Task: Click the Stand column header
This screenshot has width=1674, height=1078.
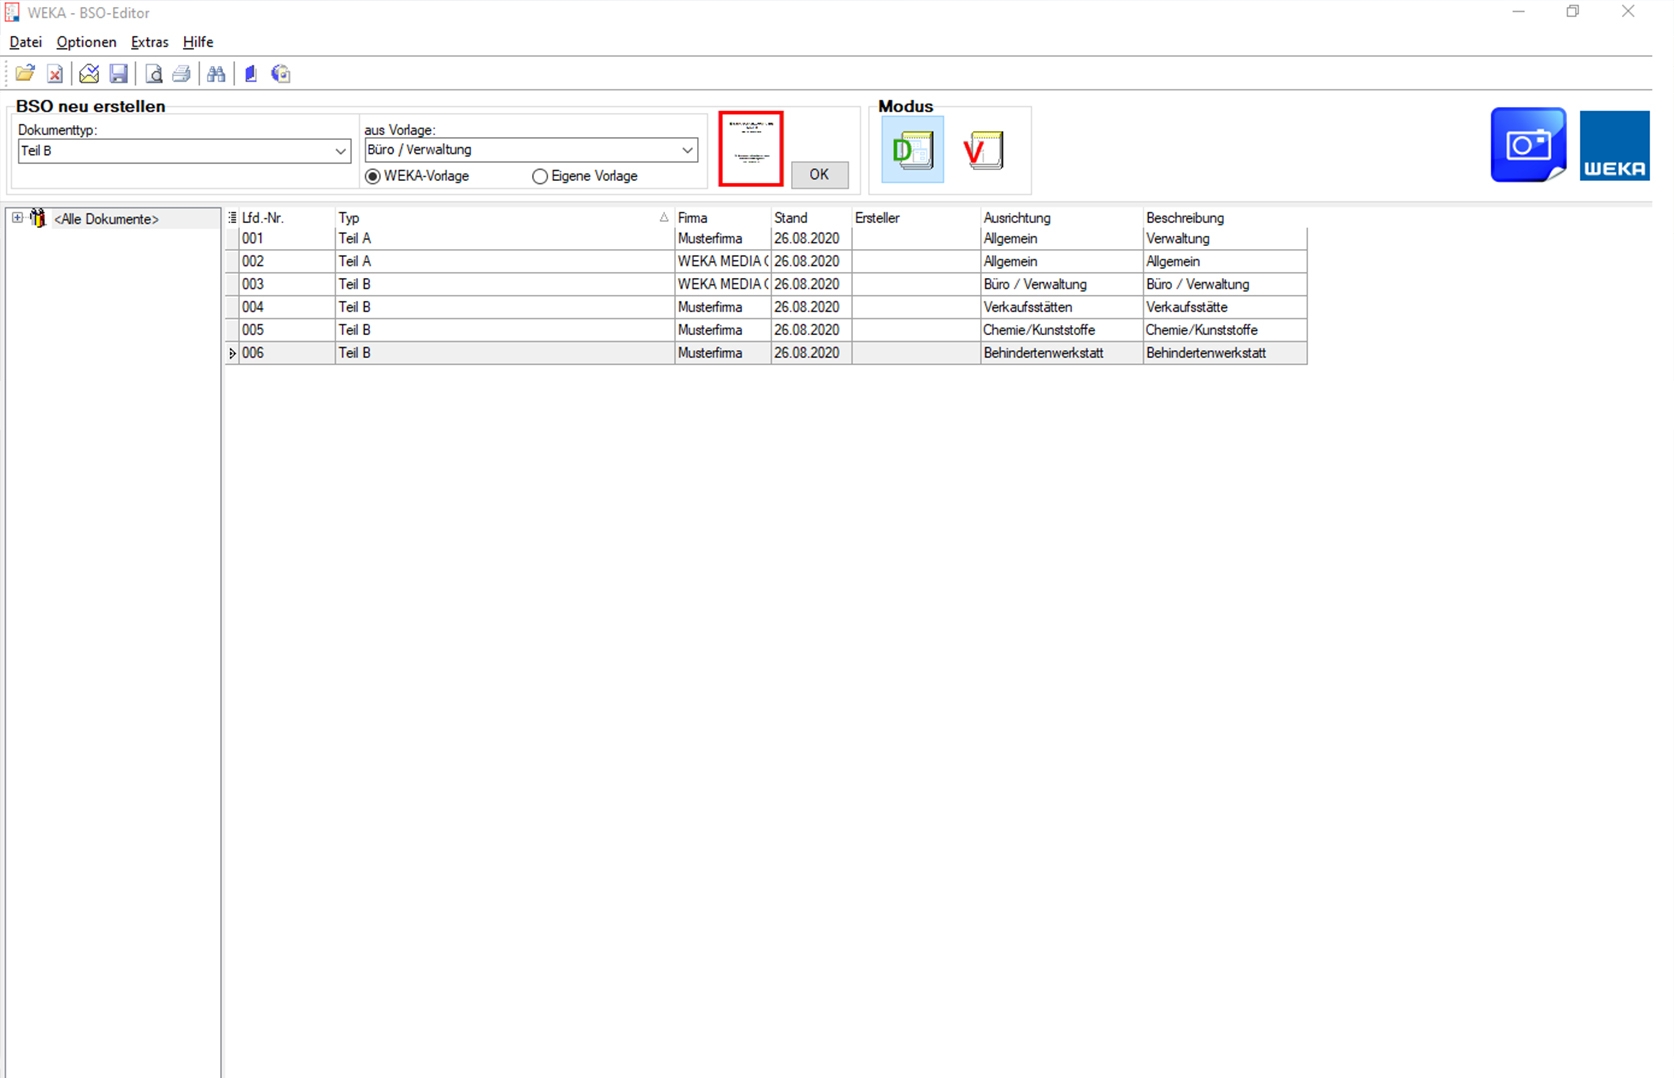Action: pyautogui.click(x=811, y=217)
